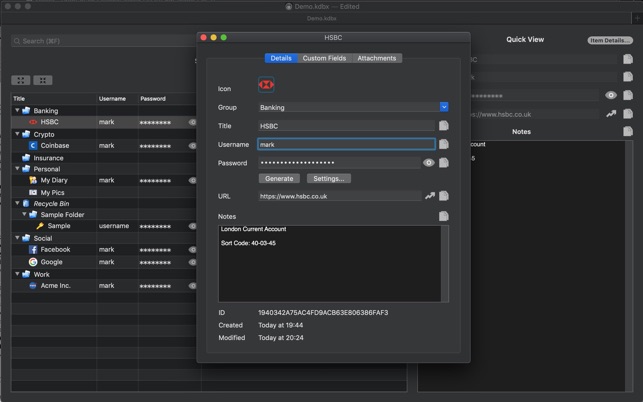Show password for Google row
Image resolution: width=643 pixels, height=402 pixels.
[x=192, y=262]
